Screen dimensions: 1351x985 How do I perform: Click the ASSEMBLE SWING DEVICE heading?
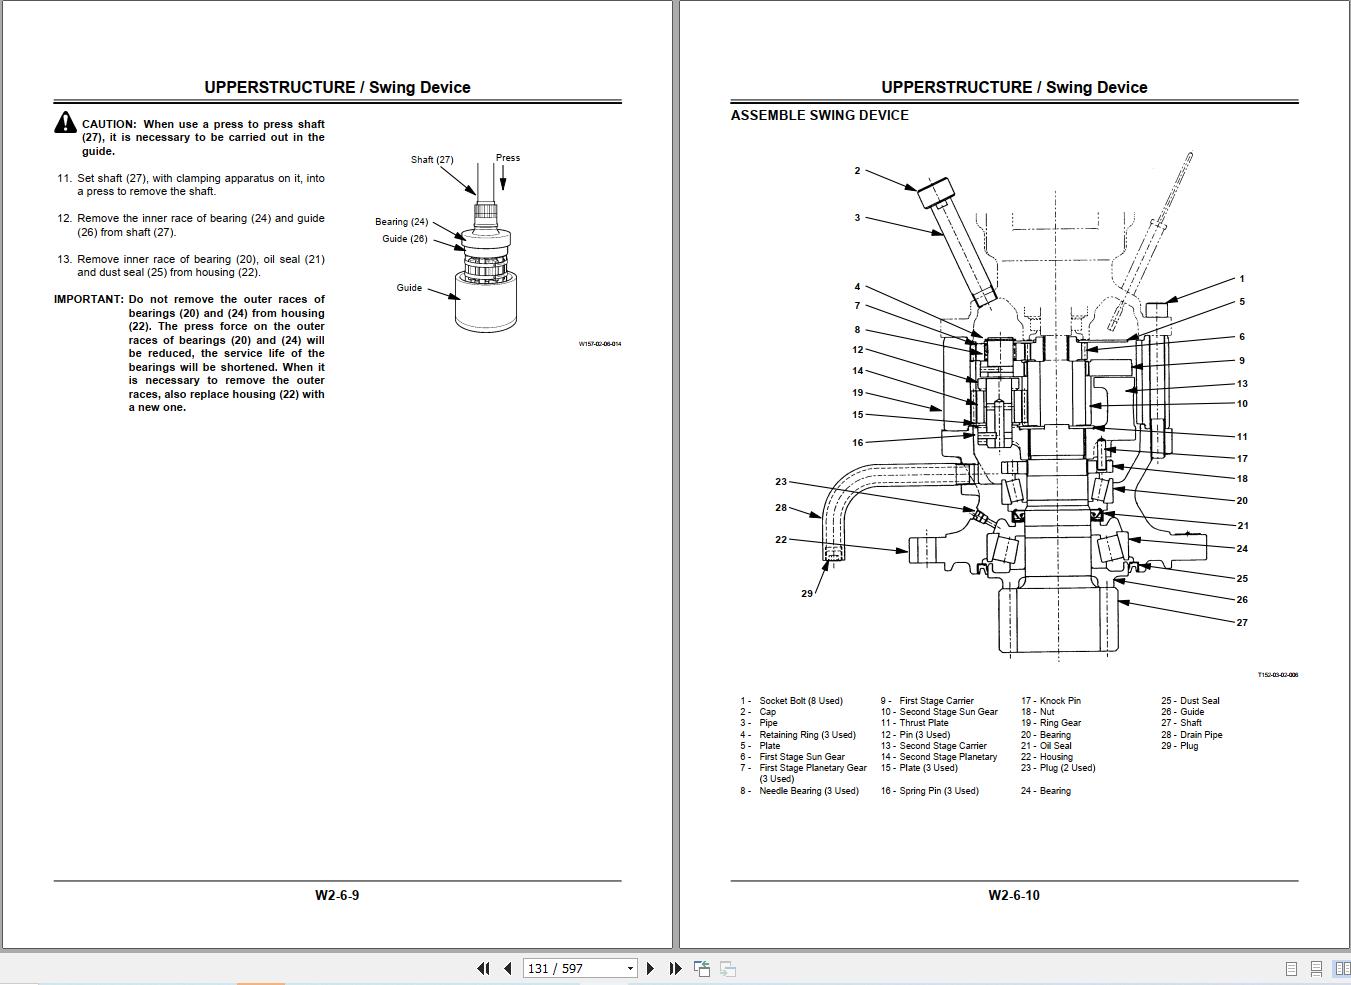click(819, 115)
